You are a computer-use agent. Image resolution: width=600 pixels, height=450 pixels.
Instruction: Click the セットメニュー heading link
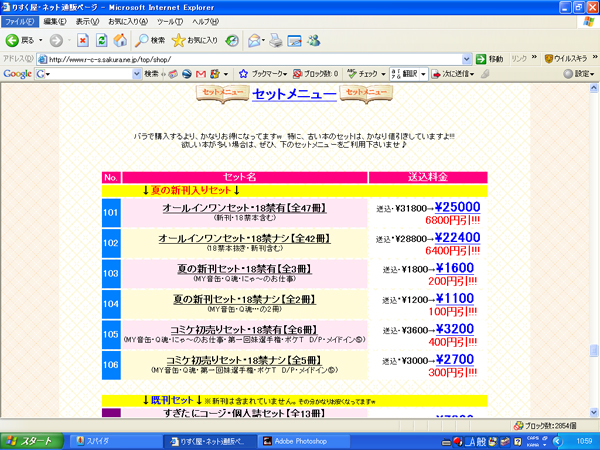click(294, 94)
